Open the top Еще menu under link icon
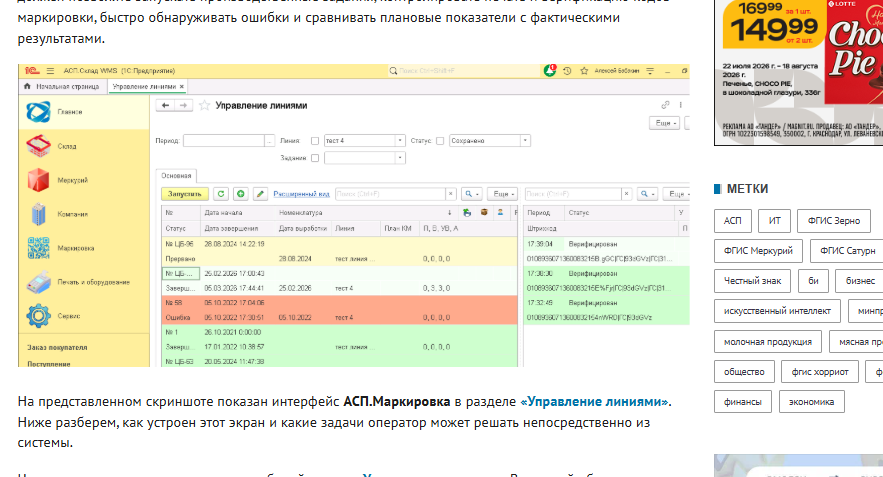Viewport: 883px width, 477px height. tap(665, 123)
